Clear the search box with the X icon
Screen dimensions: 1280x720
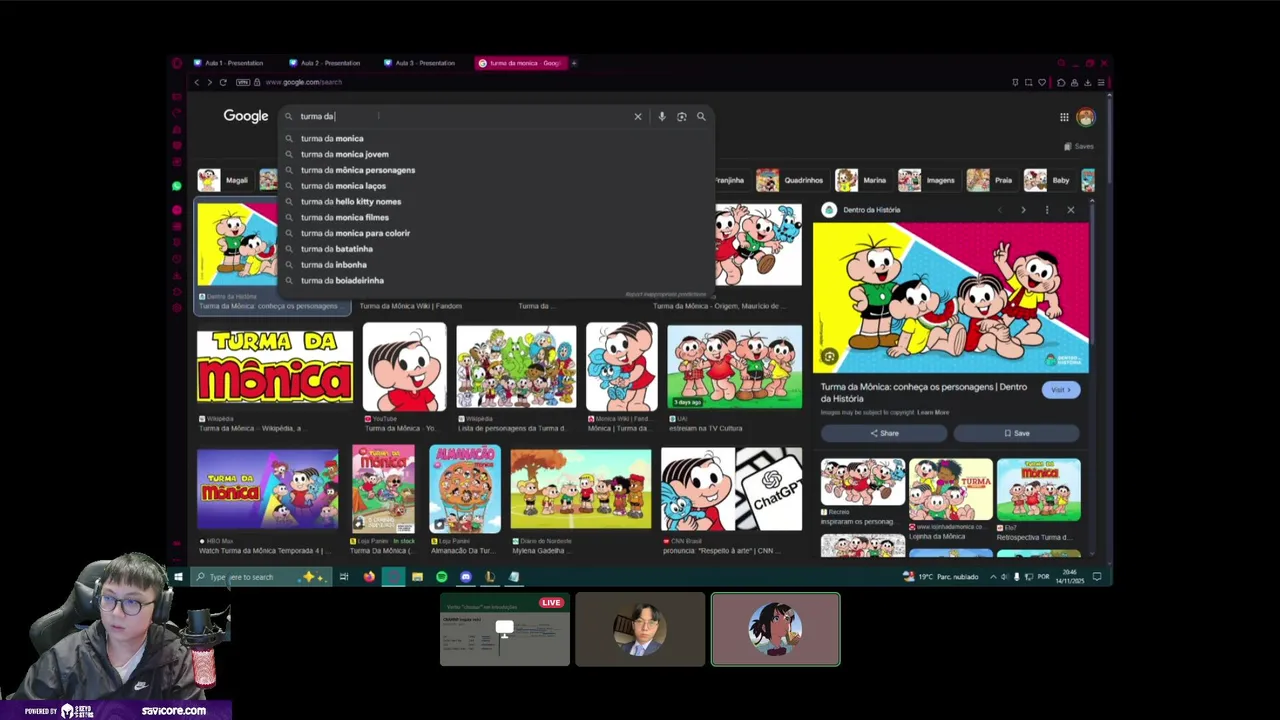(x=637, y=116)
